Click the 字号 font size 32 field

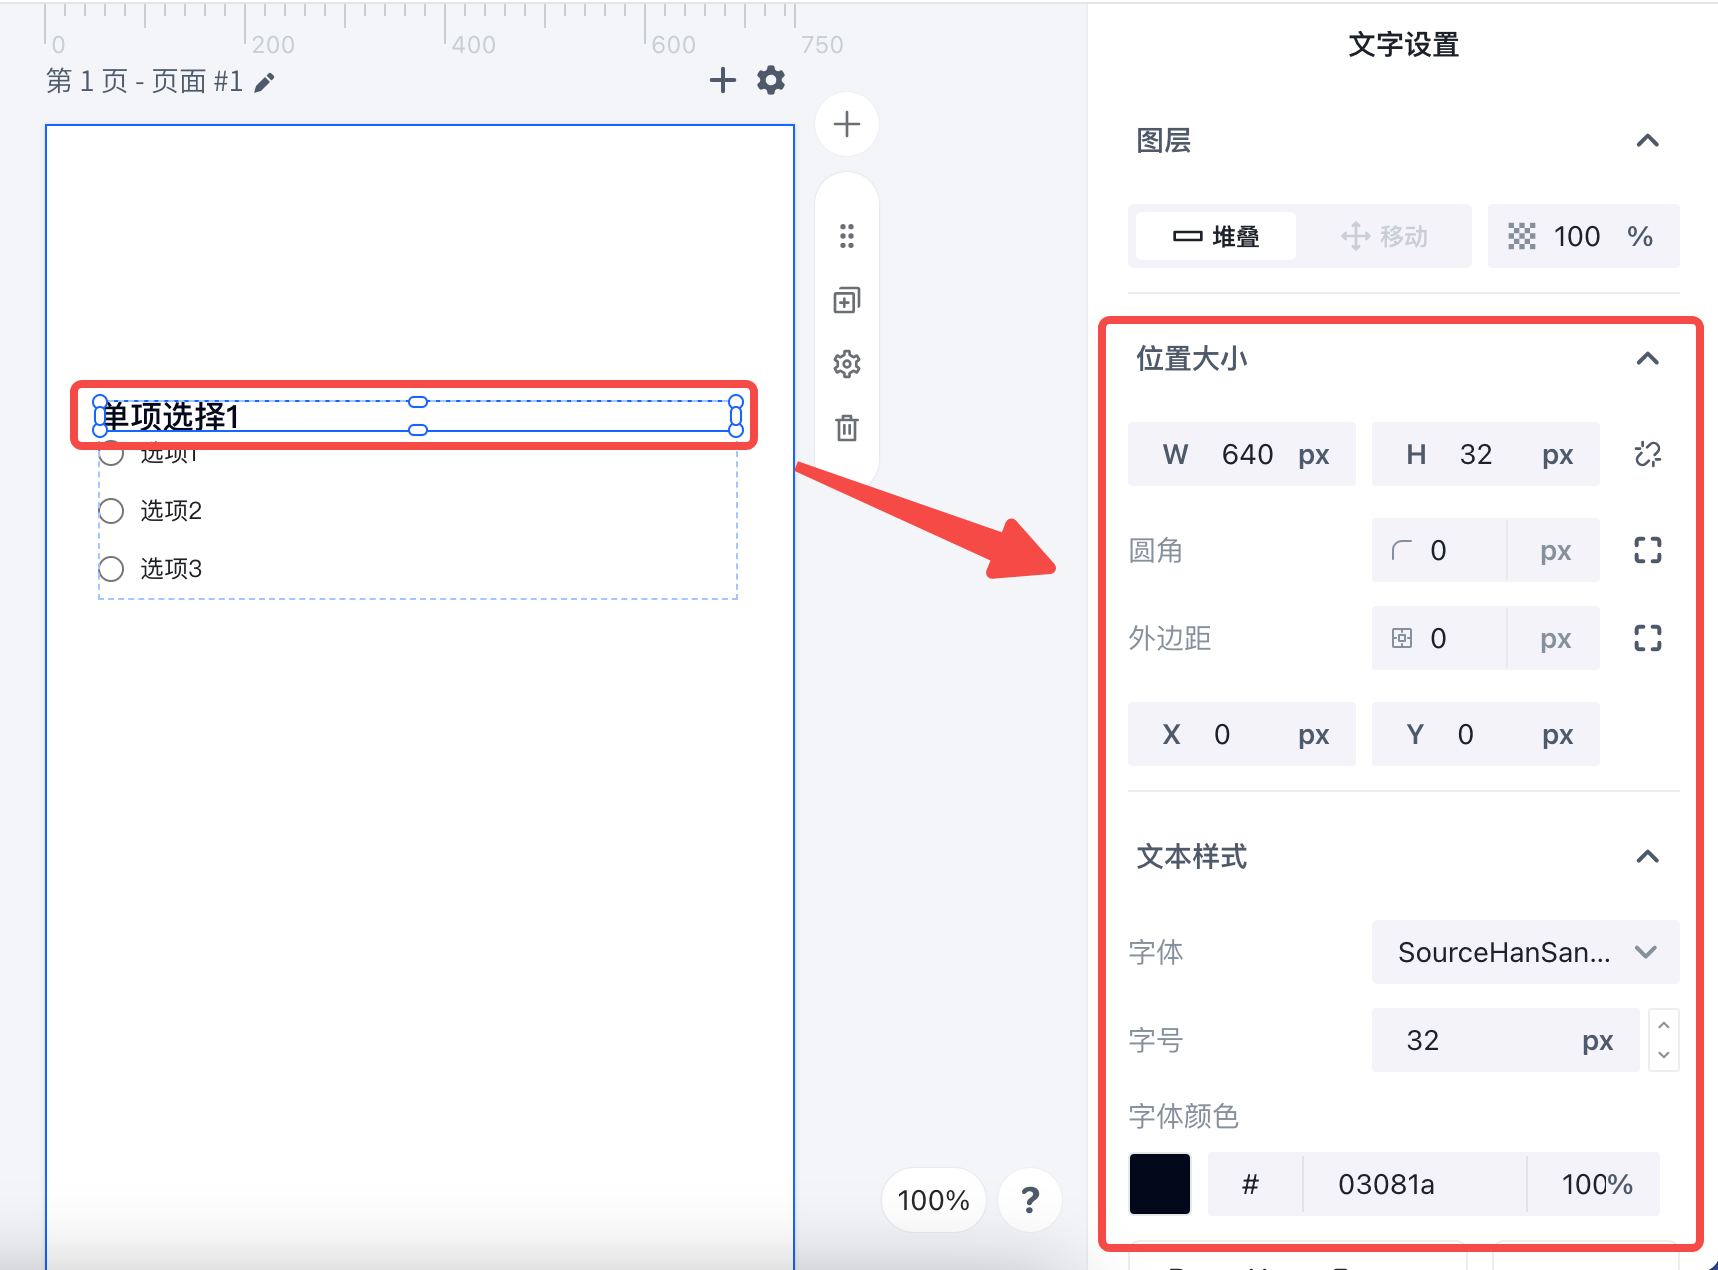tap(1505, 1040)
